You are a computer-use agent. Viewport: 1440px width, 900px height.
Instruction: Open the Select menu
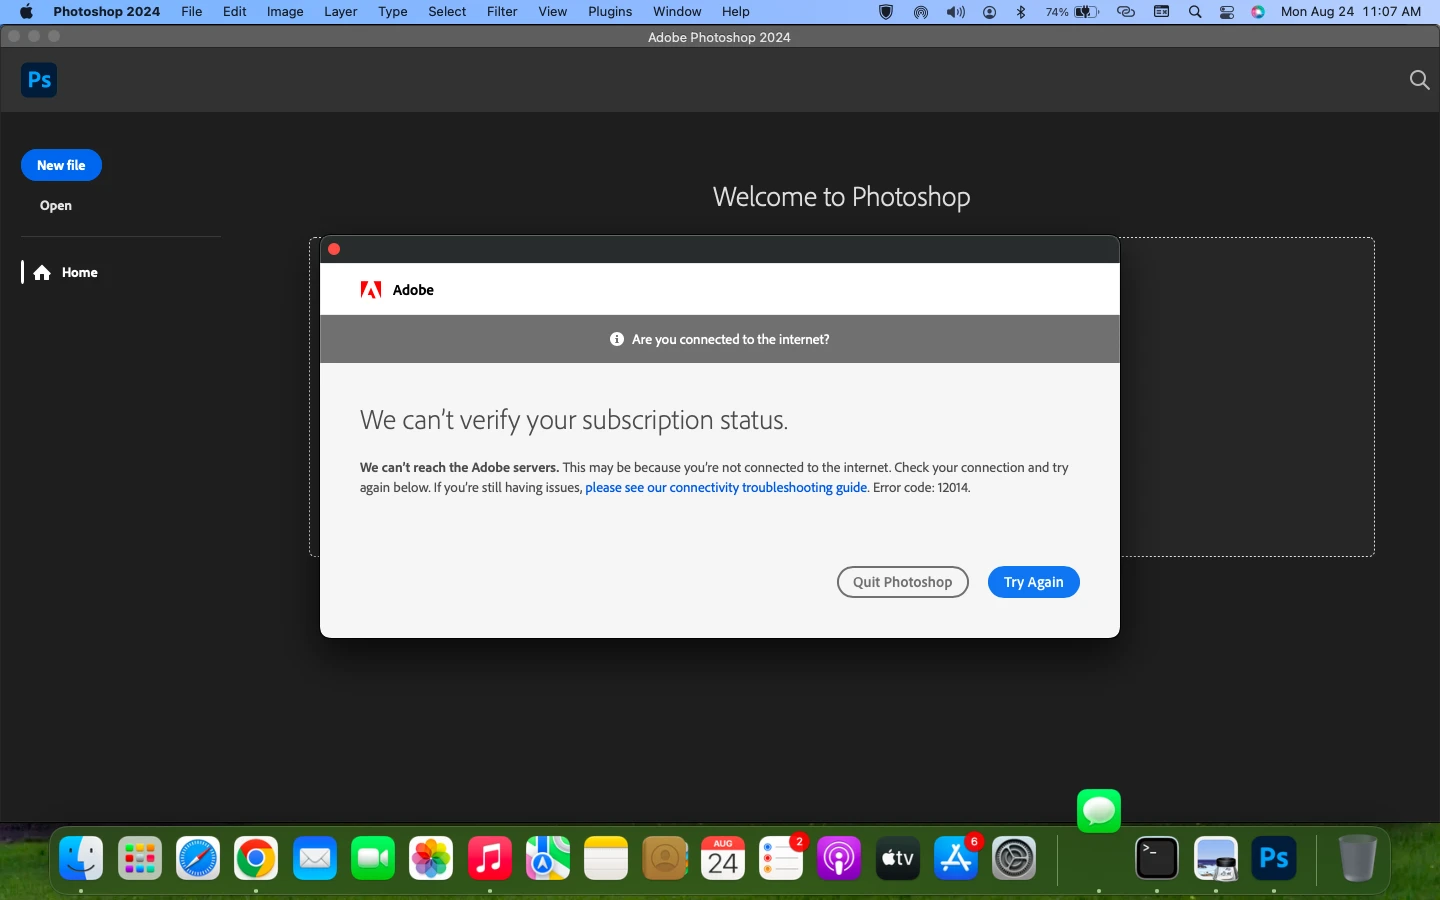pos(447,12)
